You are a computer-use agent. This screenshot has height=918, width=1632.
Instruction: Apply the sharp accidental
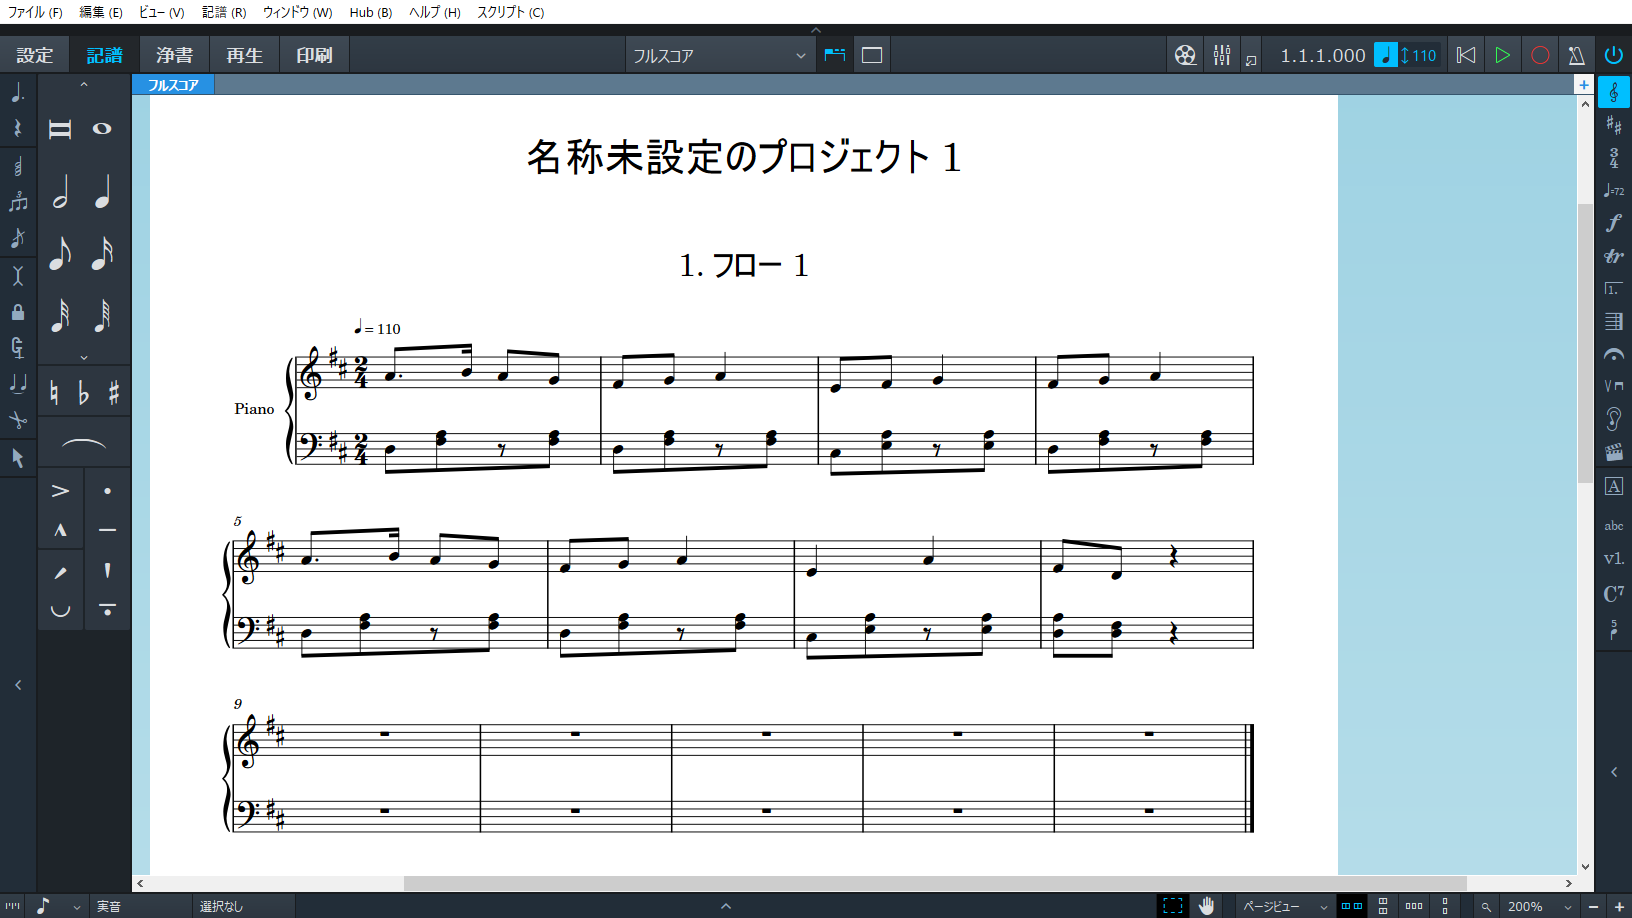[114, 393]
